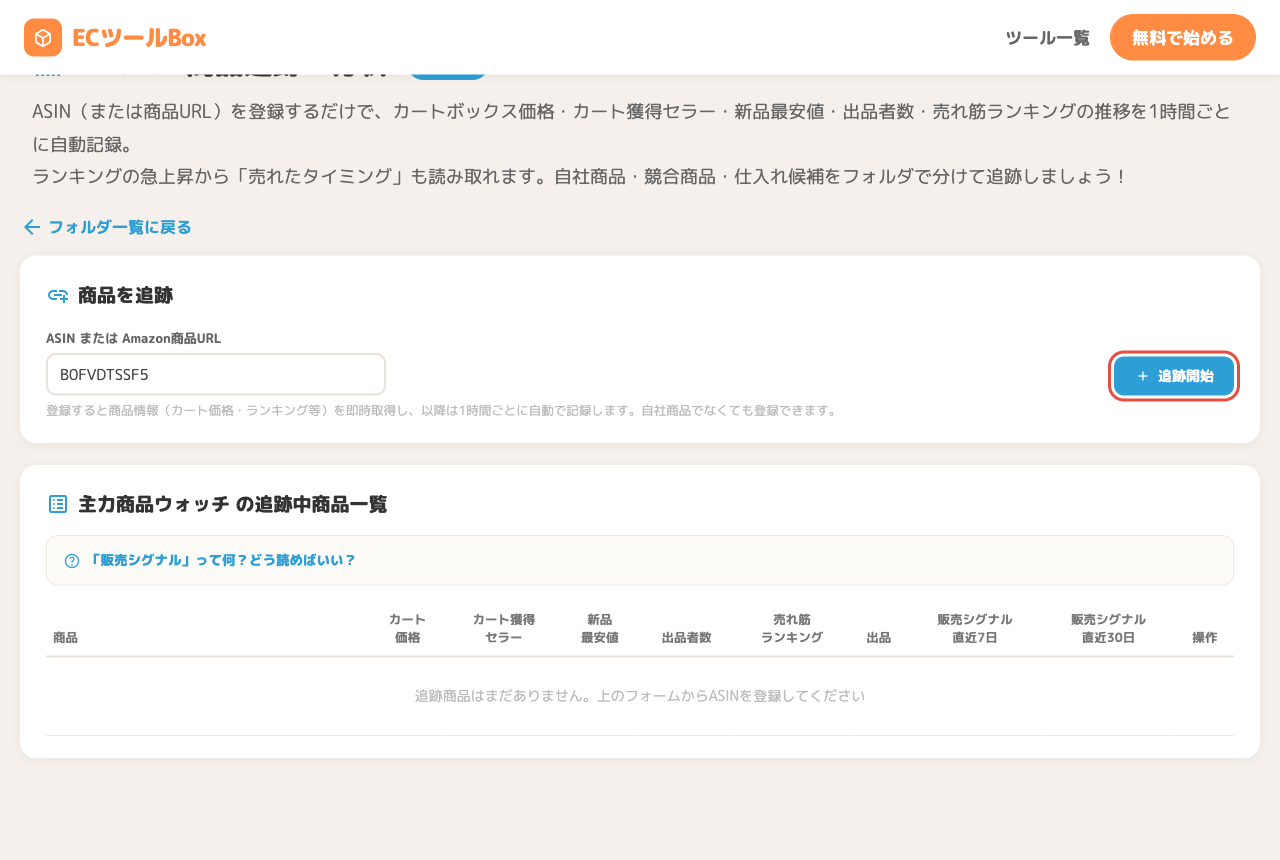This screenshot has height=860, width=1280.
Task: Click the 商品を追跡 section heading
Action: point(125,295)
